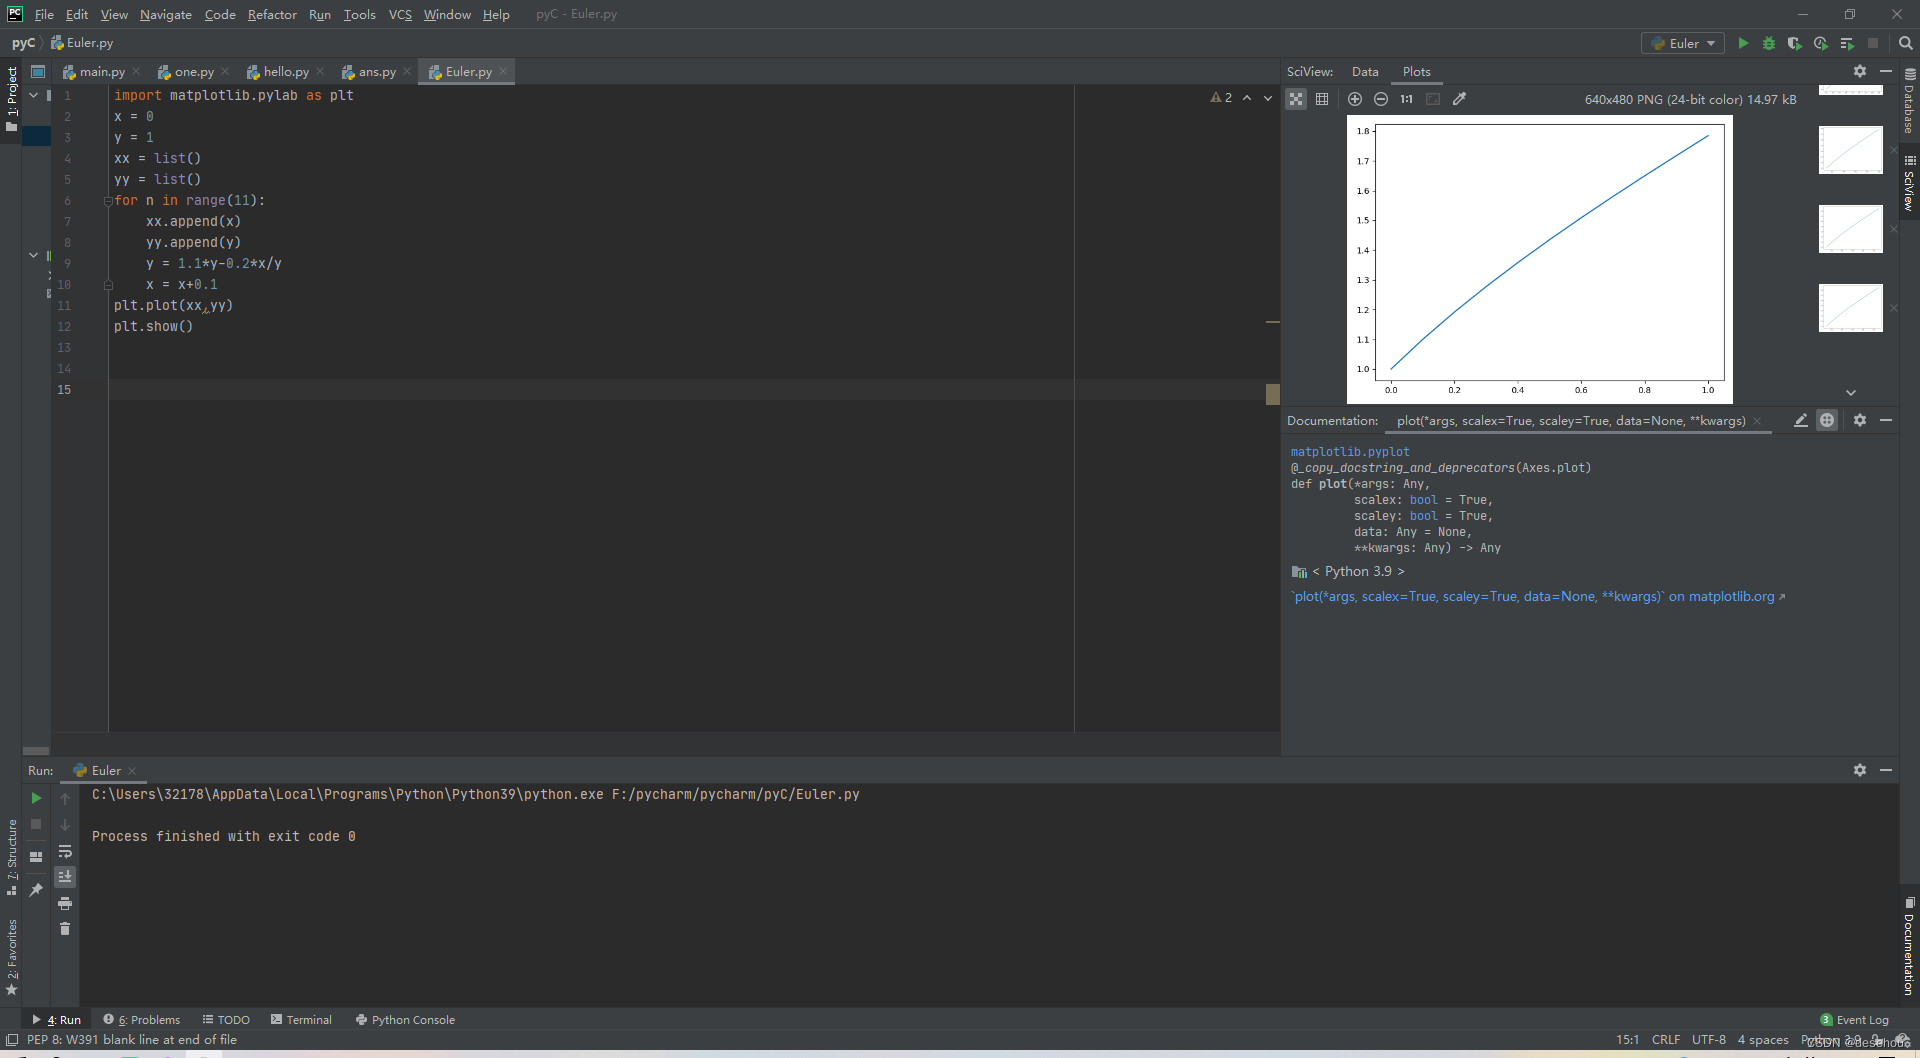Click the fit-to-window icon in SciView
Screen dimensions: 1920x1058
pyautogui.click(x=1433, y=99)
